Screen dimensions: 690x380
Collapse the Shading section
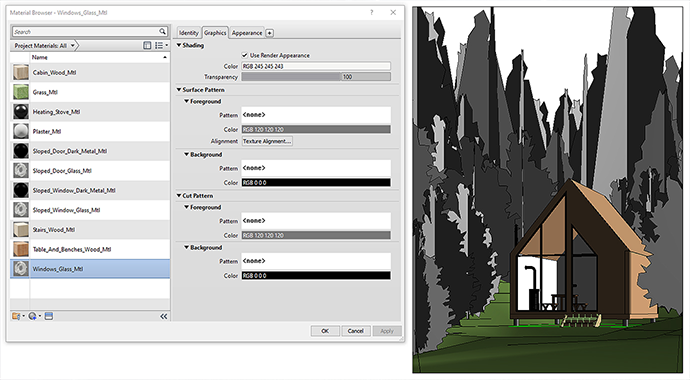click(179, 45)
